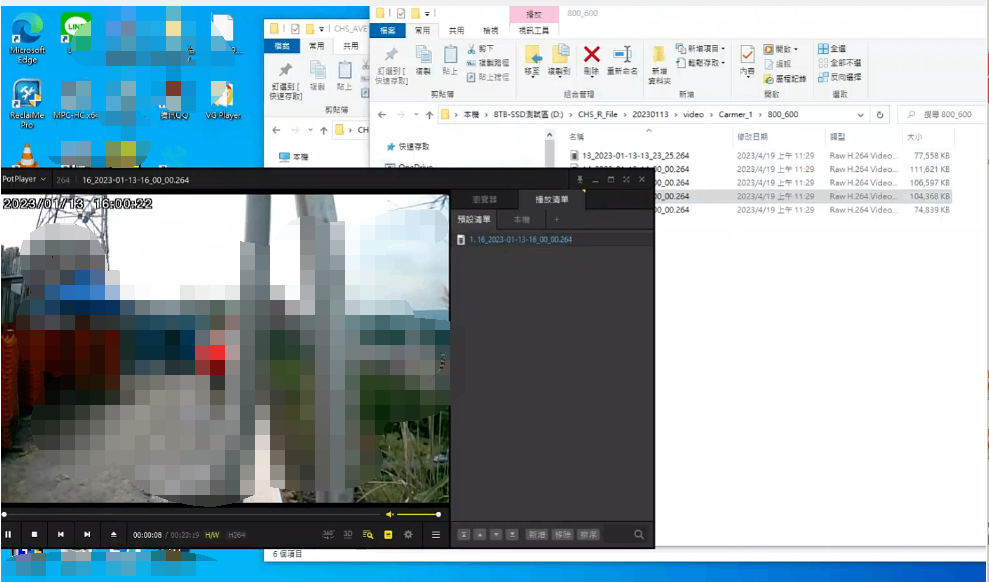Viewport: 989px width, 582px height.
Task: Select the 本機 playlist tab
Action: coord(522,219)
